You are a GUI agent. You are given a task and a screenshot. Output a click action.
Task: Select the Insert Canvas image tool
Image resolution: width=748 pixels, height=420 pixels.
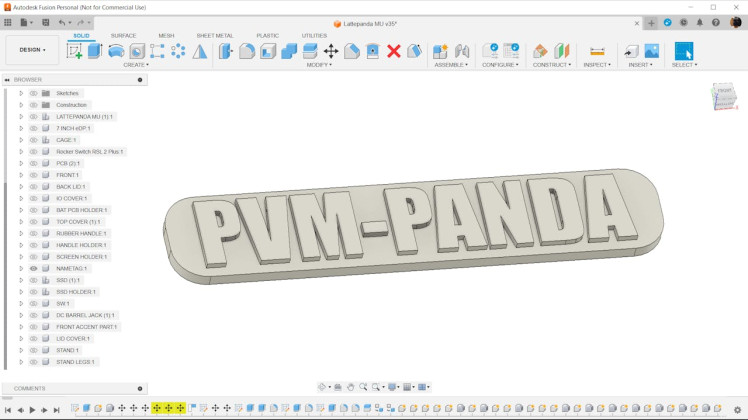point(652,51)
